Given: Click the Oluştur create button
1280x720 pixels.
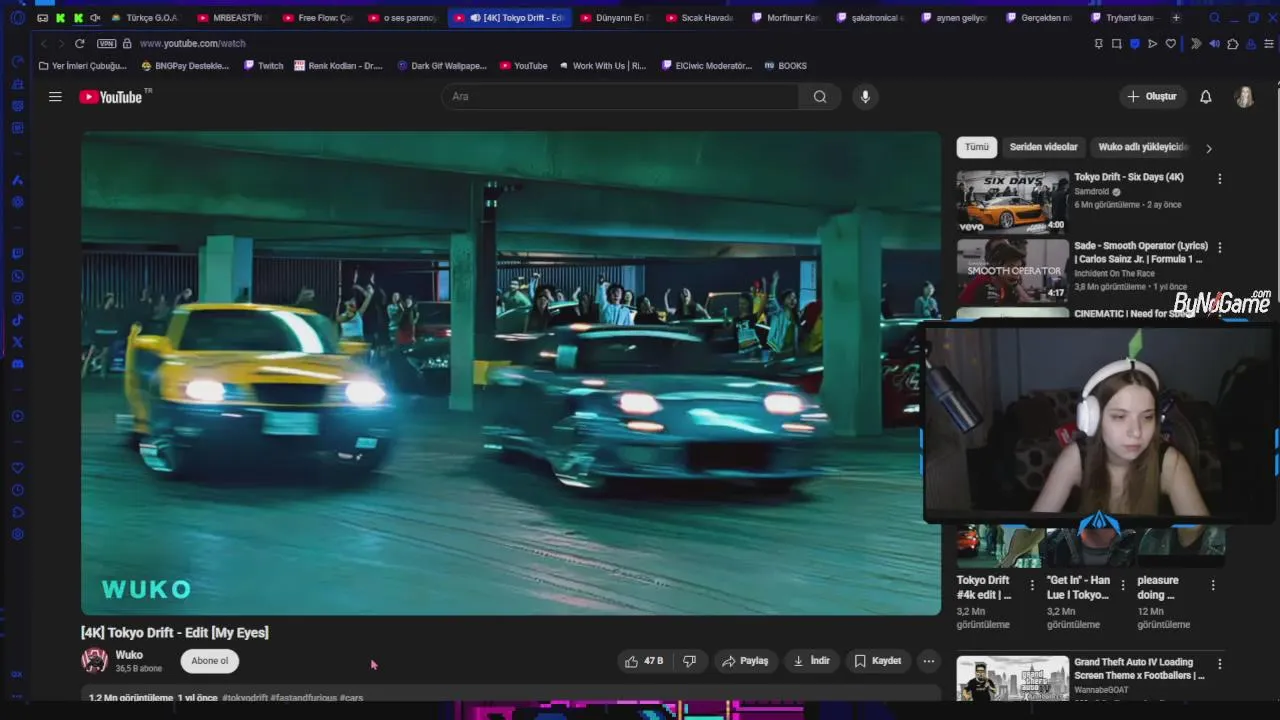Looking at the screenshot, I should click(1152, 97).
